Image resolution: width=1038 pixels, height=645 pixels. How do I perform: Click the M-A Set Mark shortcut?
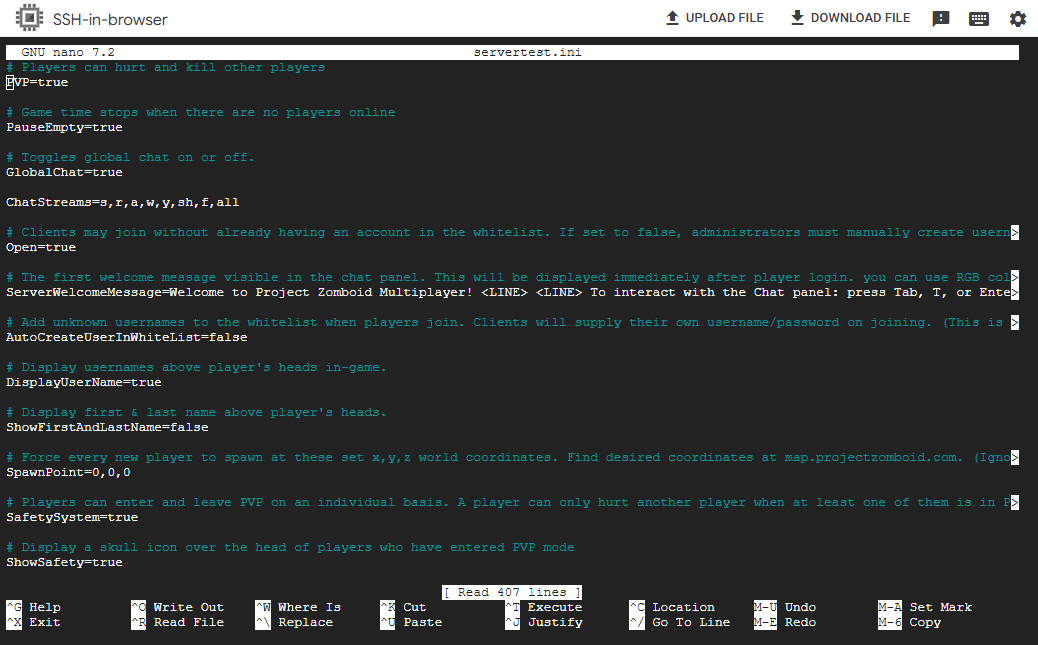pyautogui.click(x=925, y=607)
